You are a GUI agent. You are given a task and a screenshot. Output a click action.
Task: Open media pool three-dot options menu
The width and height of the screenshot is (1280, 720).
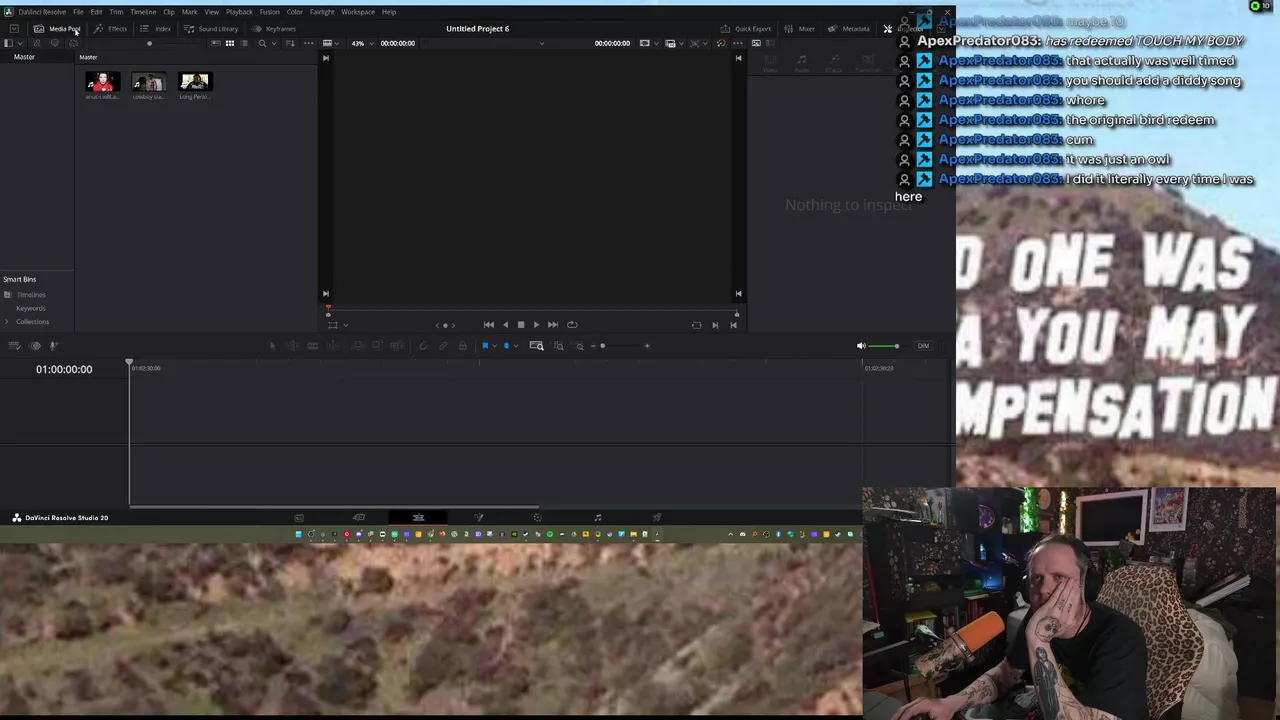[308, 43]
